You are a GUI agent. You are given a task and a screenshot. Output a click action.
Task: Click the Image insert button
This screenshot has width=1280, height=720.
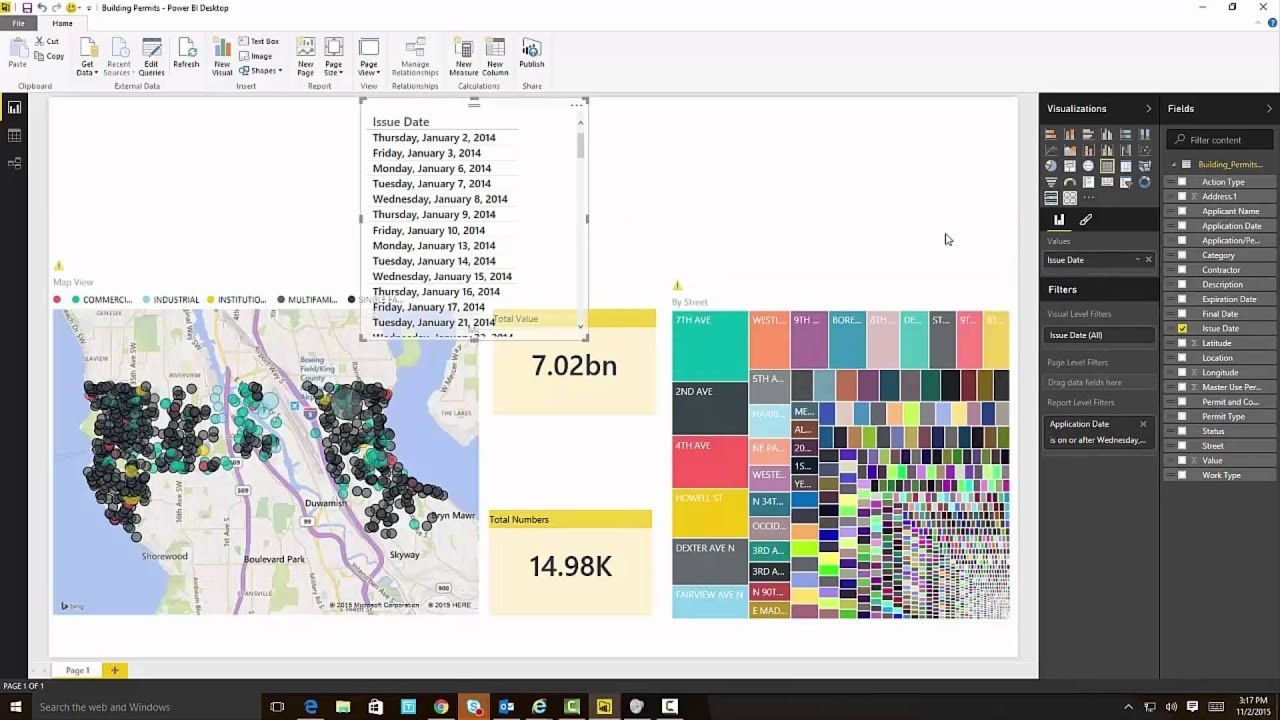click(x=255, y=56)
